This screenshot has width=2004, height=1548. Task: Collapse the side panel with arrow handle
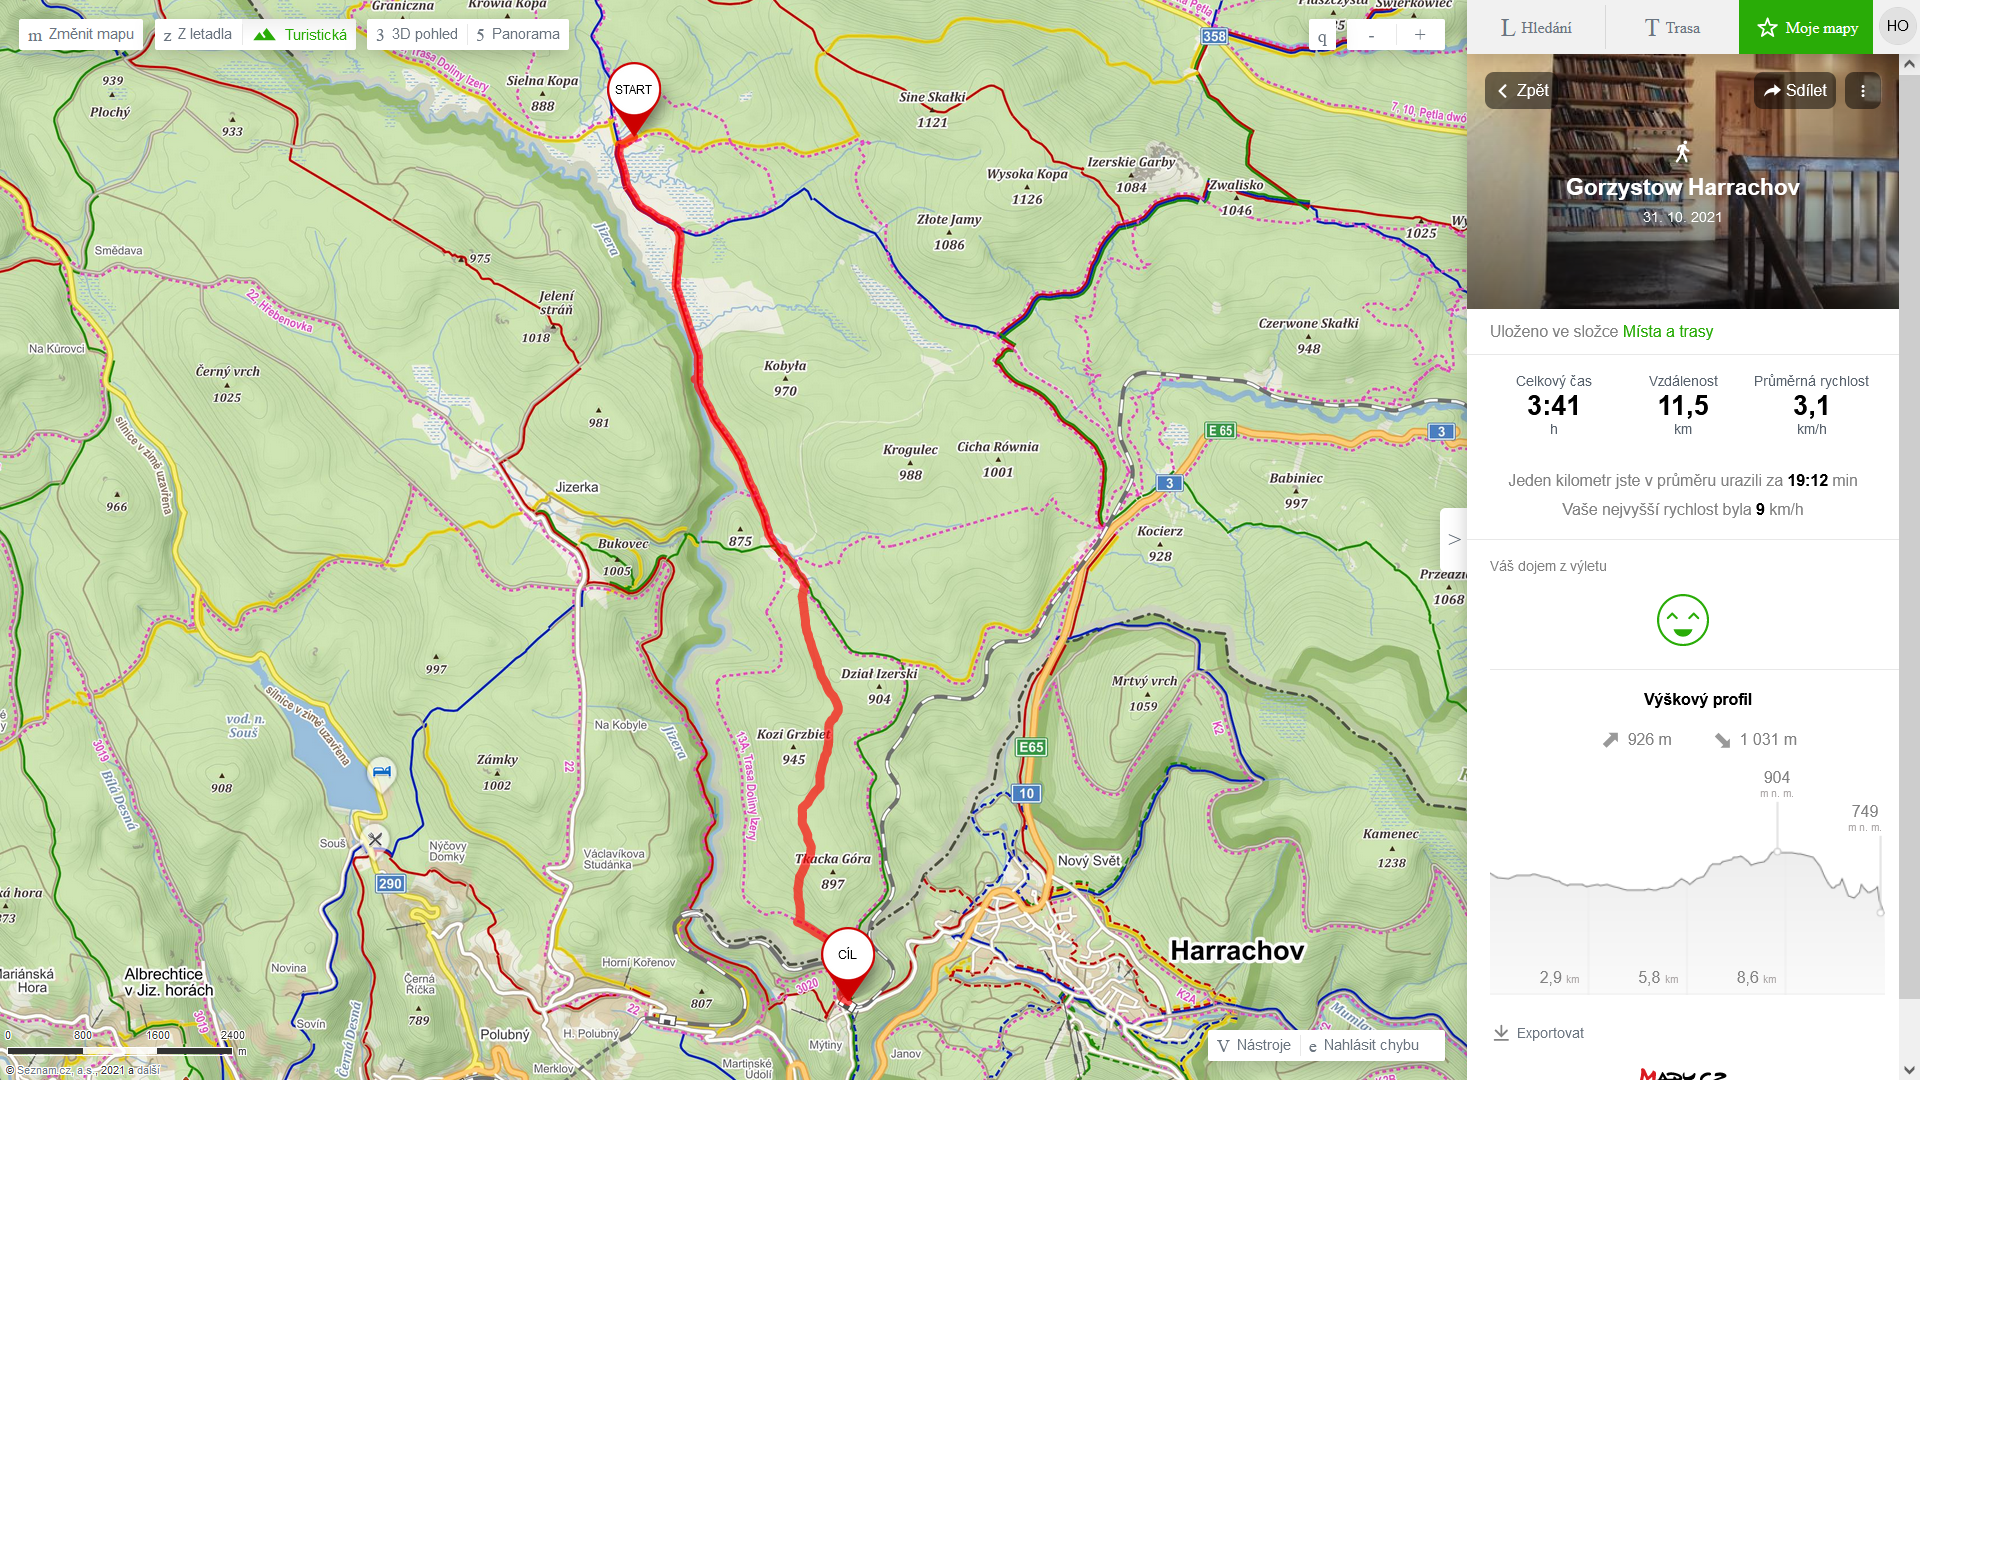[x=1453, y=539]
